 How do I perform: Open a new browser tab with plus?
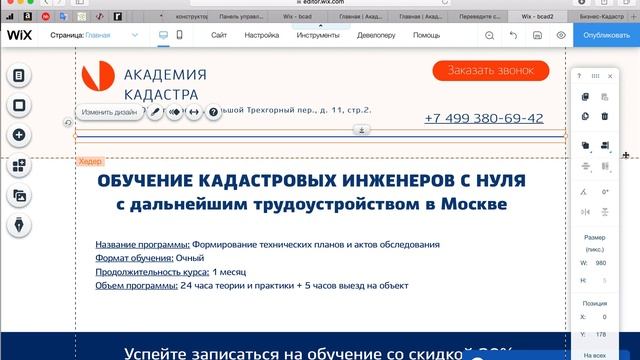pos(634,17)
